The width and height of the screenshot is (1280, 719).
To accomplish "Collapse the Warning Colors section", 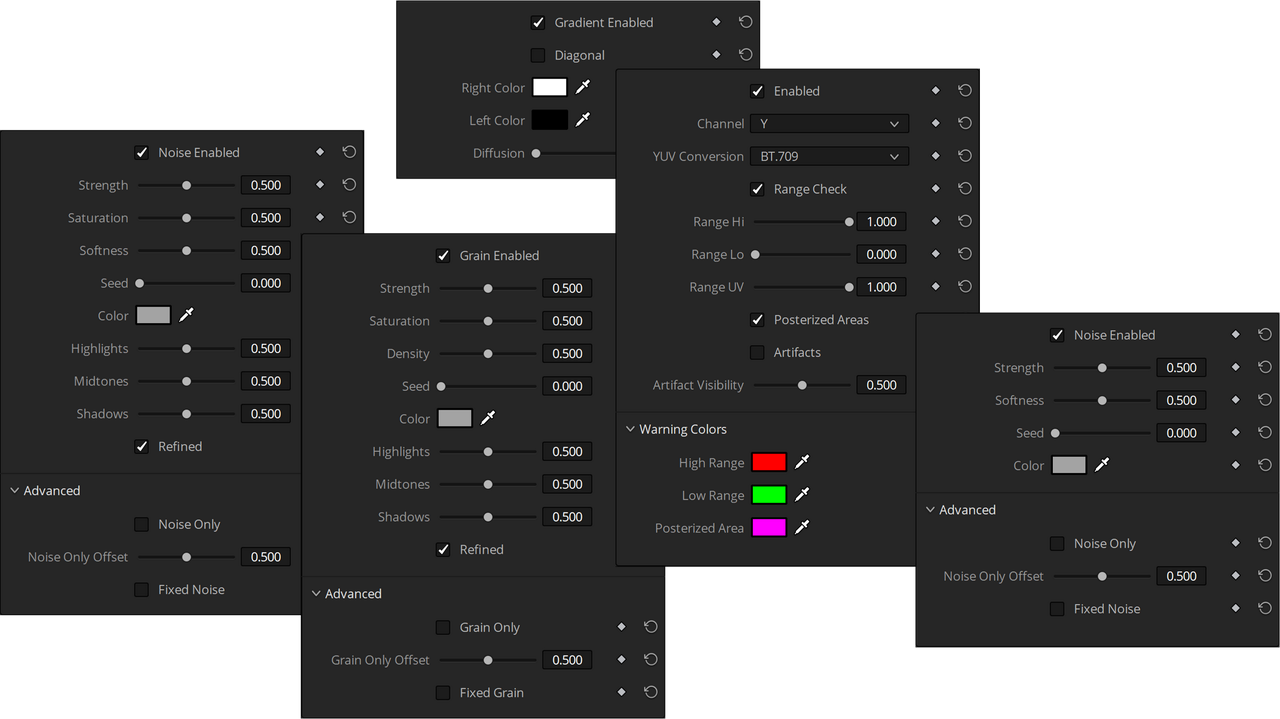I will coord(630,428).
